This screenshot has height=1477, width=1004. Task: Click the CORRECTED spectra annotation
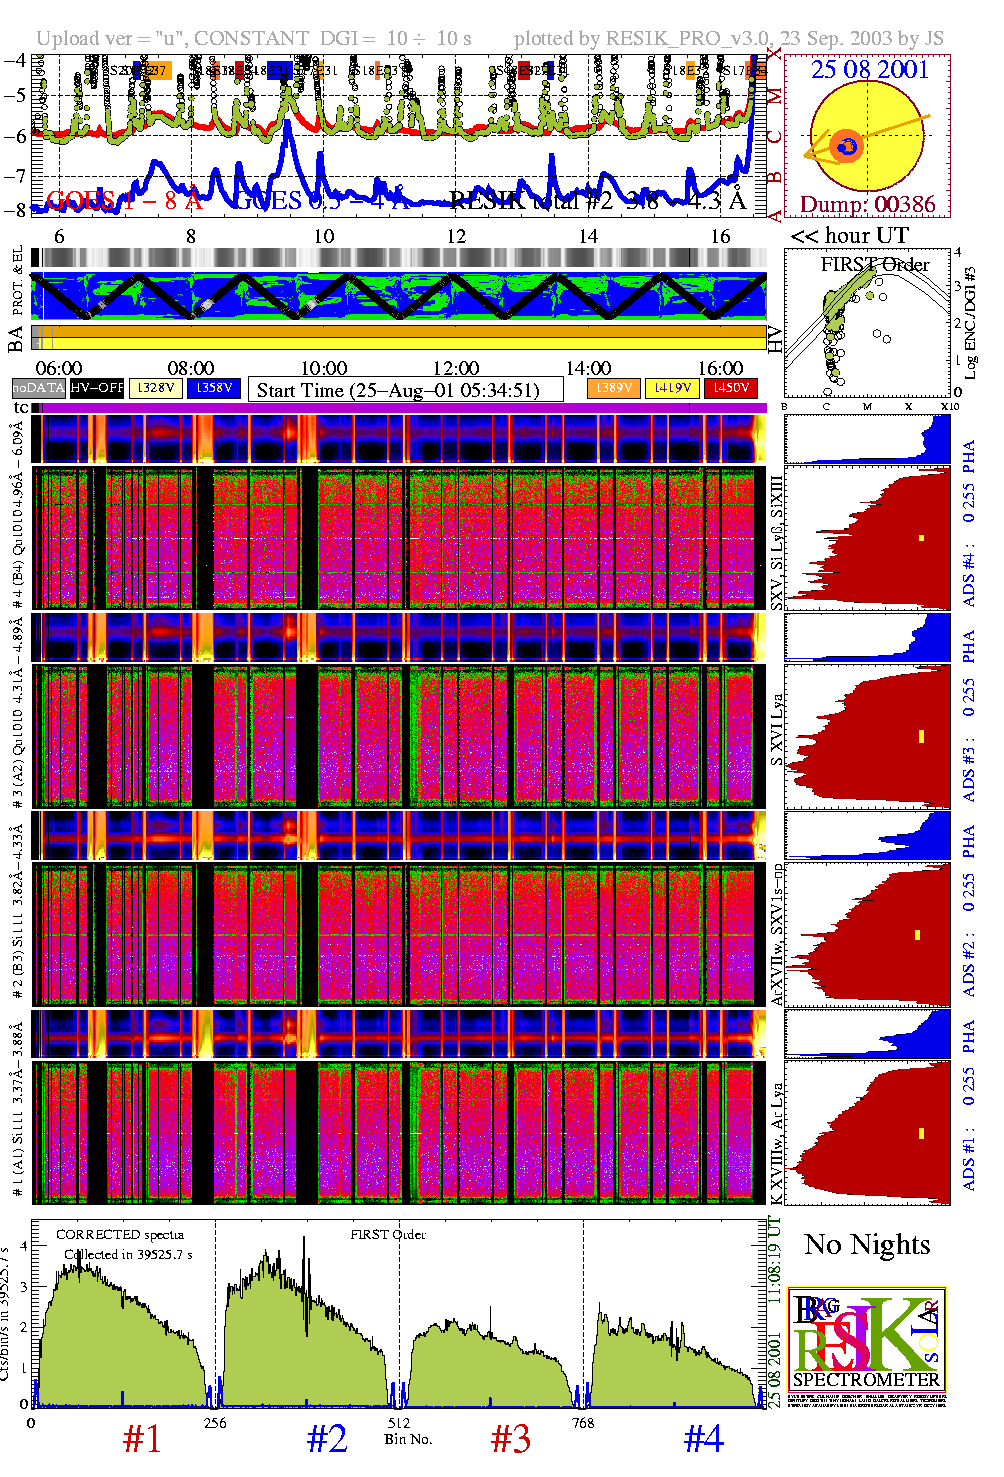point(120,1234)
